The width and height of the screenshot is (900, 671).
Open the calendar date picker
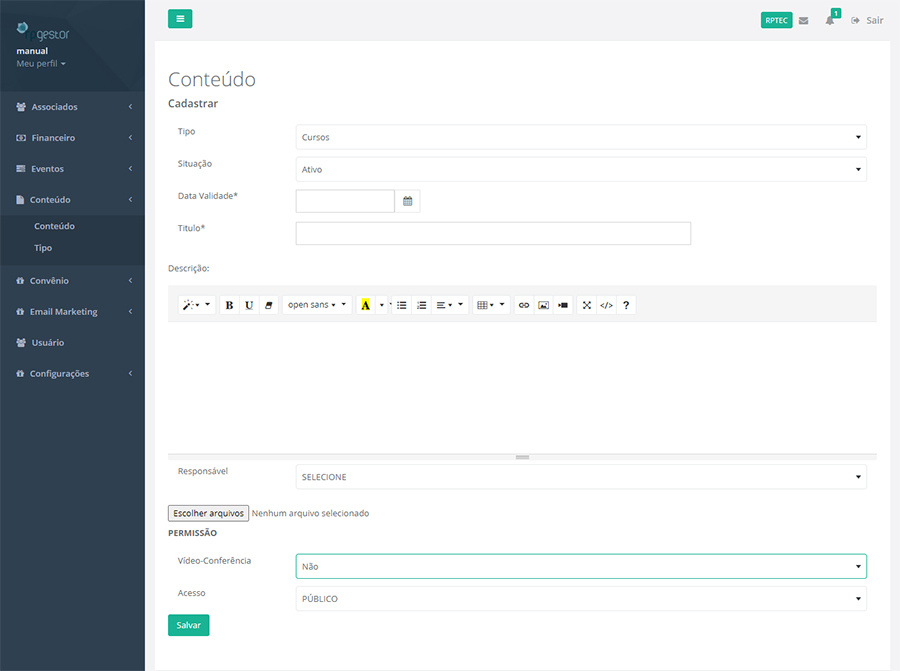[x=408, y=201]
